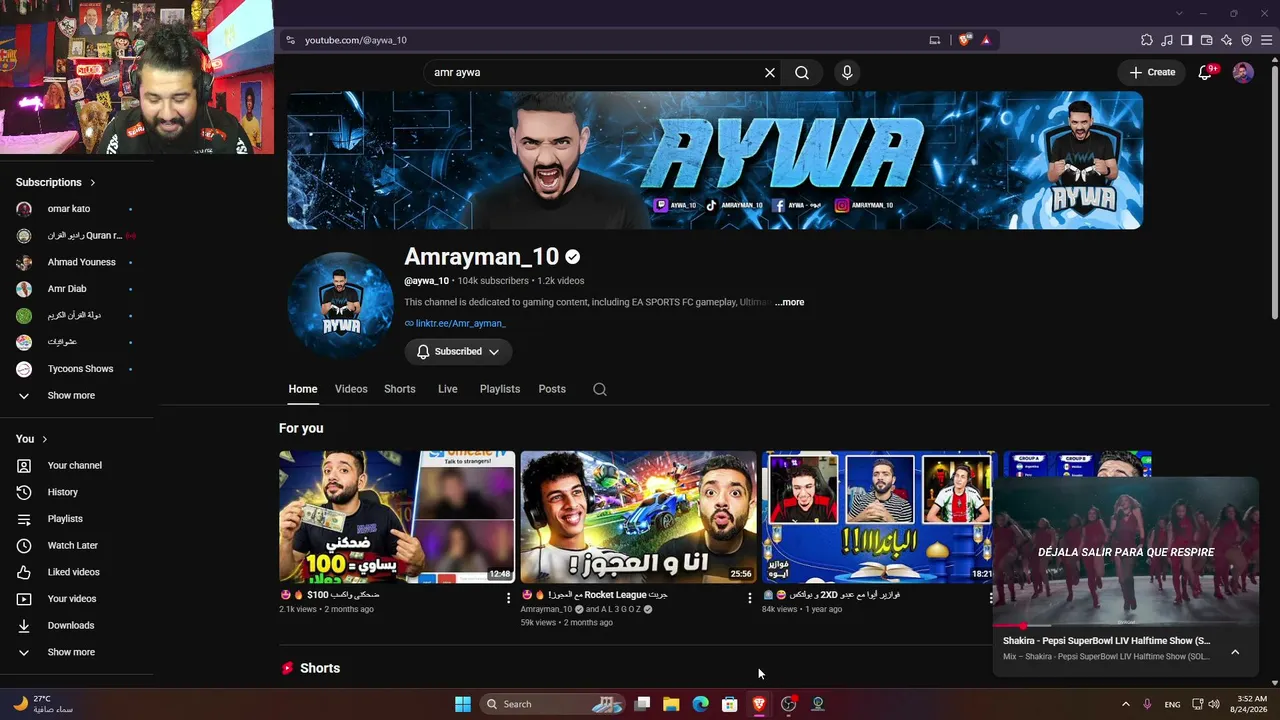Open options for the Rocket League video
The width and height of the screenshot is (1280, 720).
pyautogui.click(x=750, y=598)
